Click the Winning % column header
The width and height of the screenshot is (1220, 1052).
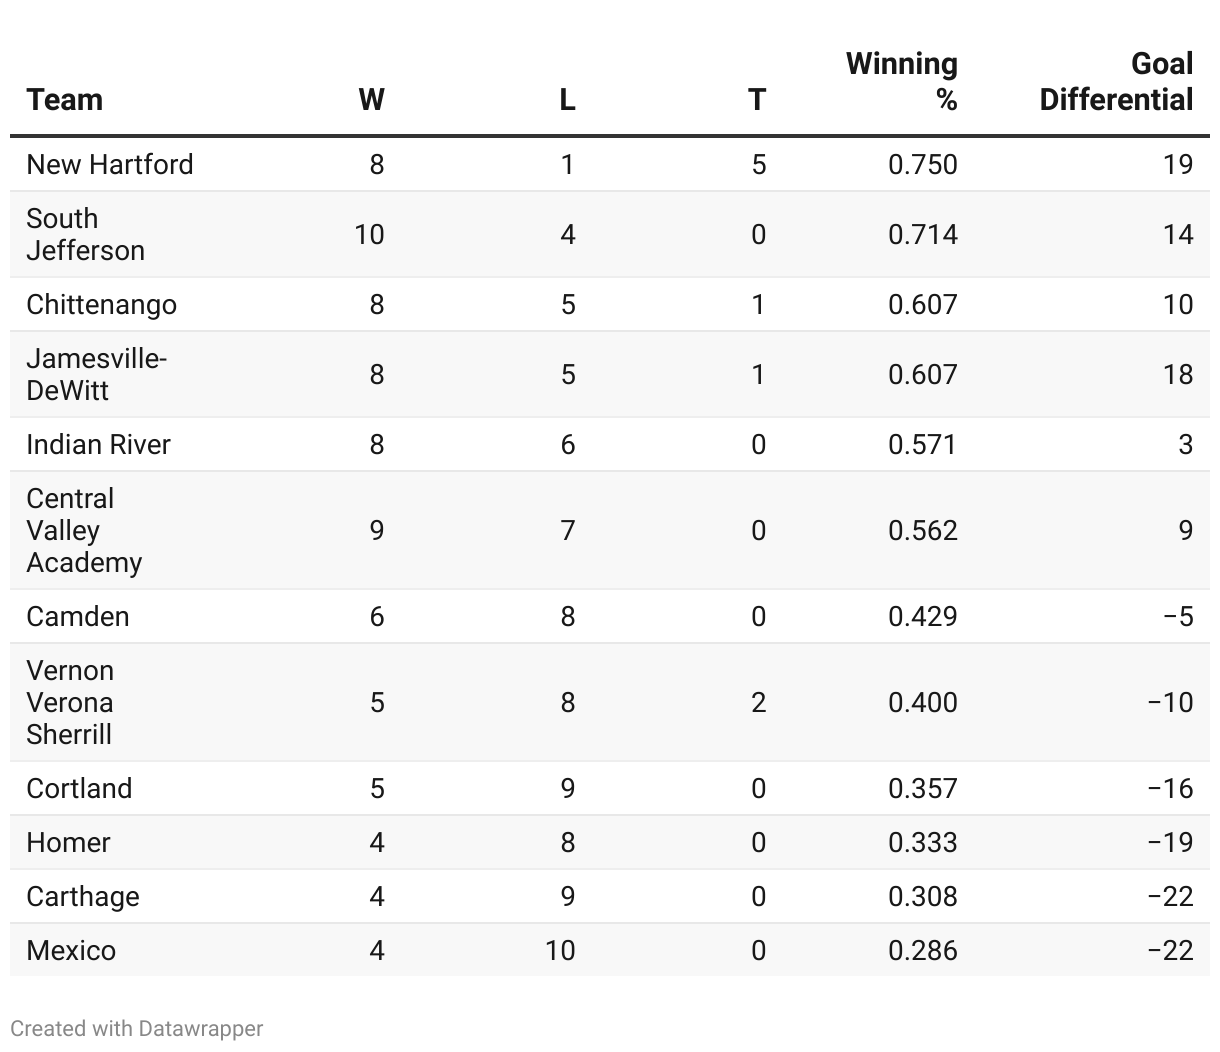(x=902, y=82)
